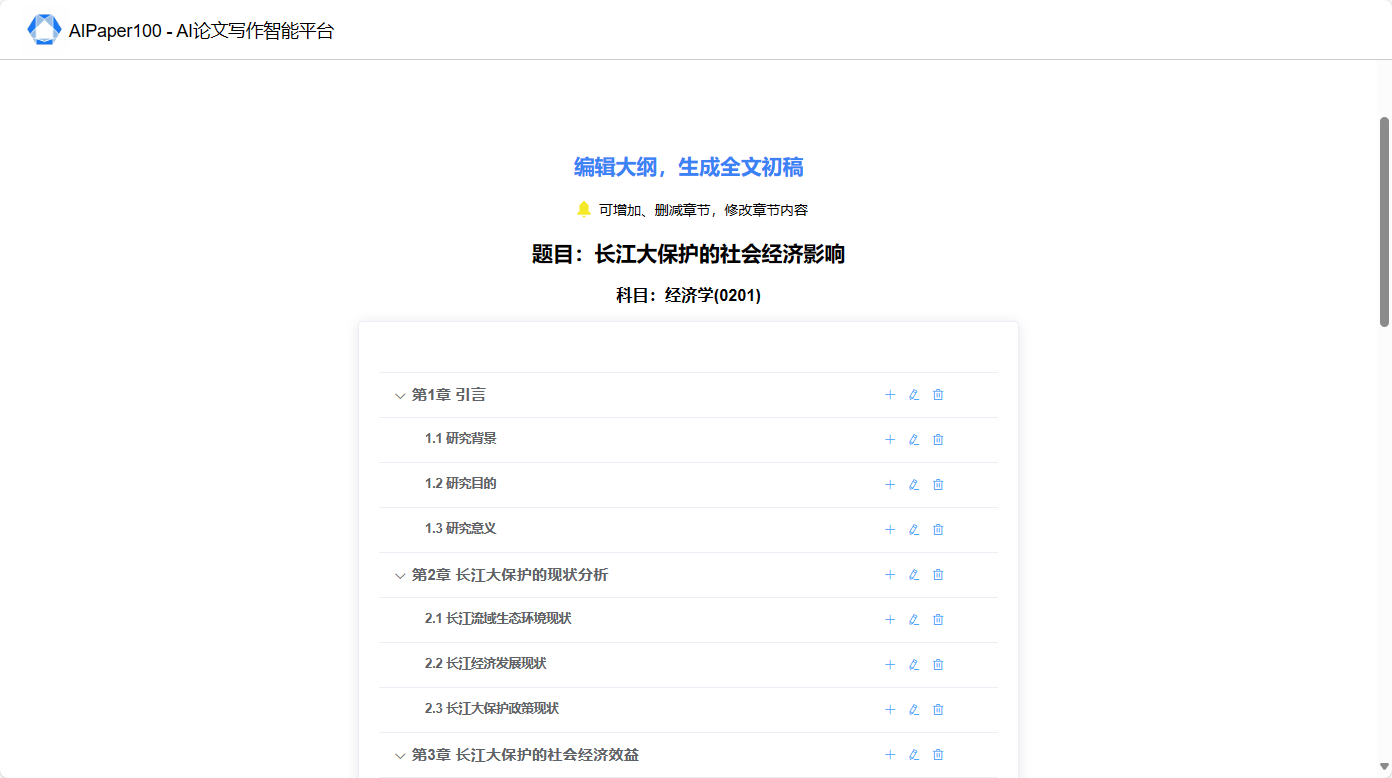Delete the 第1章 引言 chapter
This screenshot has width=1392, height=778.
pyautogui.click(x=938, y=395)
